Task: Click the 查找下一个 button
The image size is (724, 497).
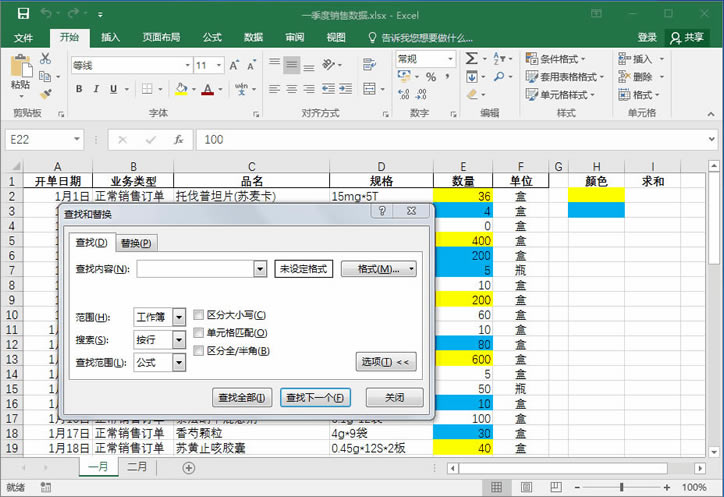Action: (x=314, y=397)
